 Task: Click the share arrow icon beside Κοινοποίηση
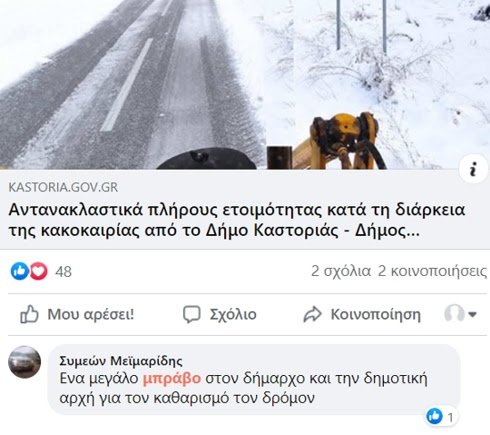pos(312,314)
